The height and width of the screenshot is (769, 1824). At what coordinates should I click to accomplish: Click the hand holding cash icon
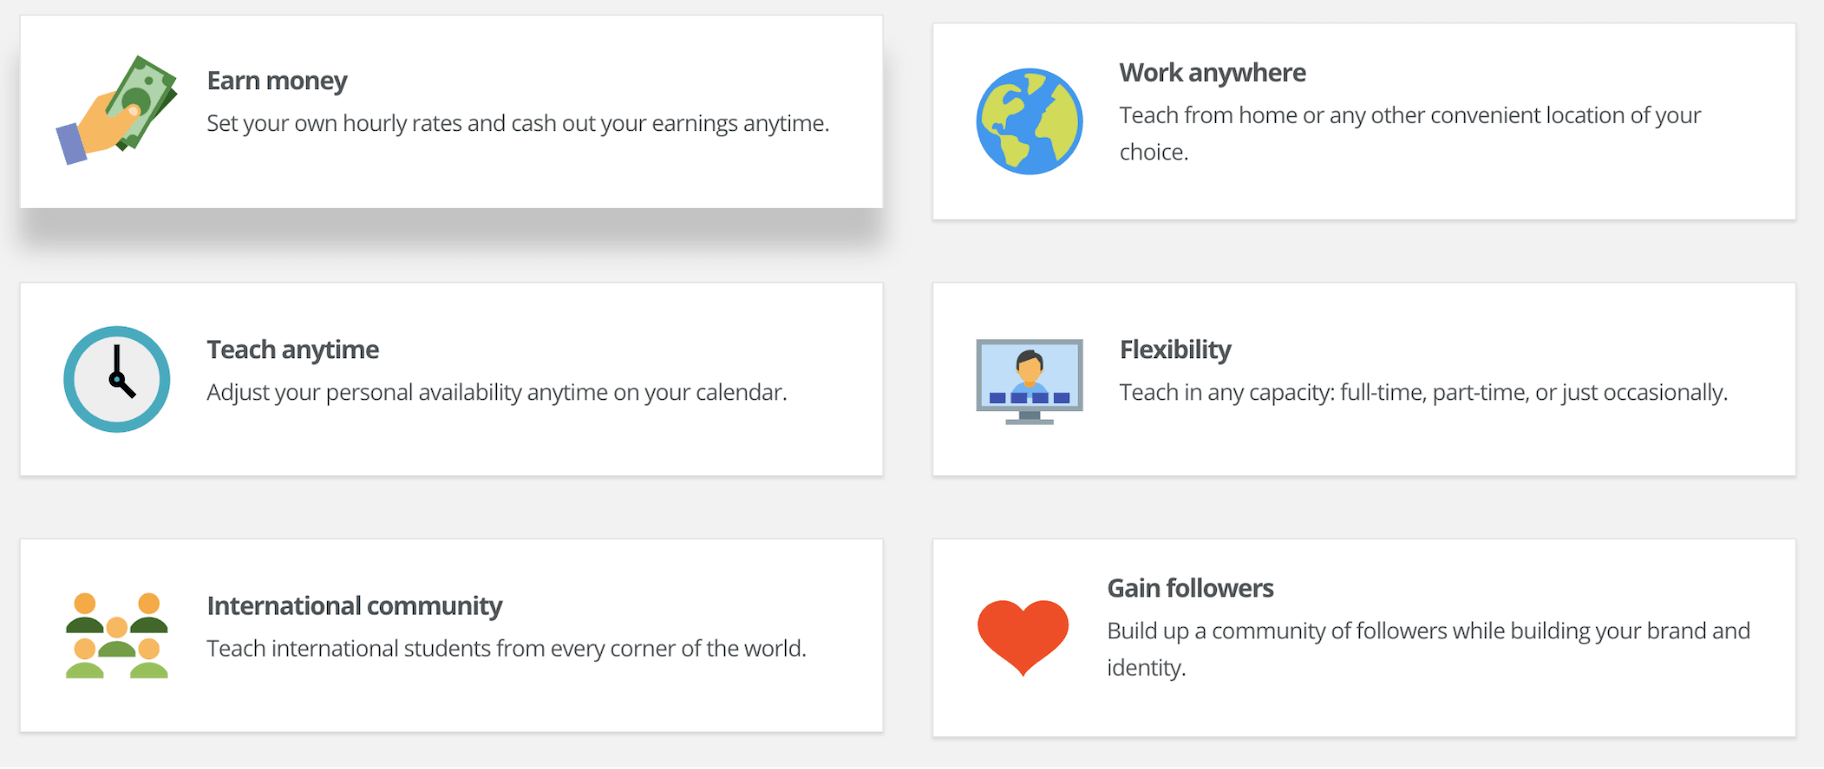(x=117, y=111)
